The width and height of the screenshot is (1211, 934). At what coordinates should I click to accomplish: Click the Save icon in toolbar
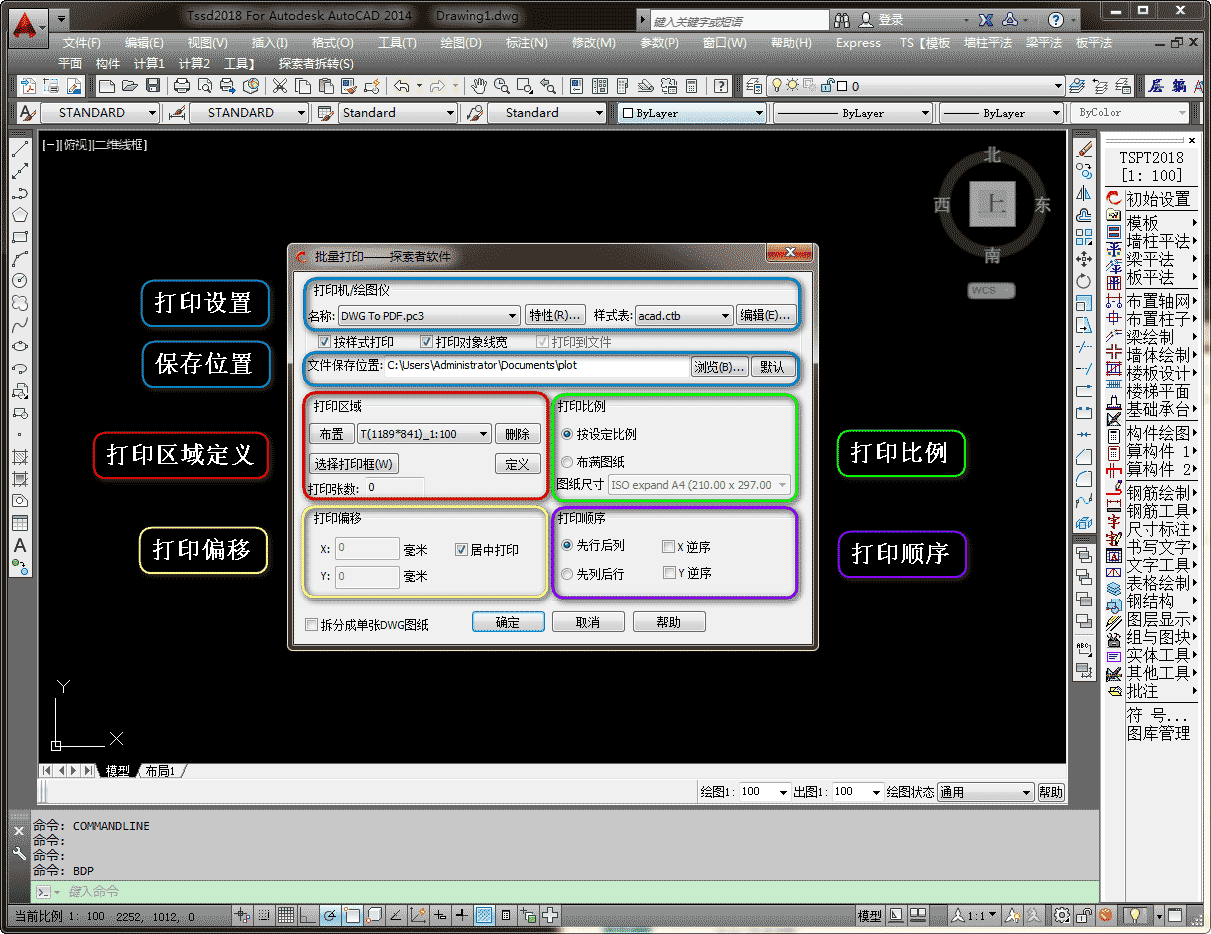pyautogui.click(x=153, y=86)
